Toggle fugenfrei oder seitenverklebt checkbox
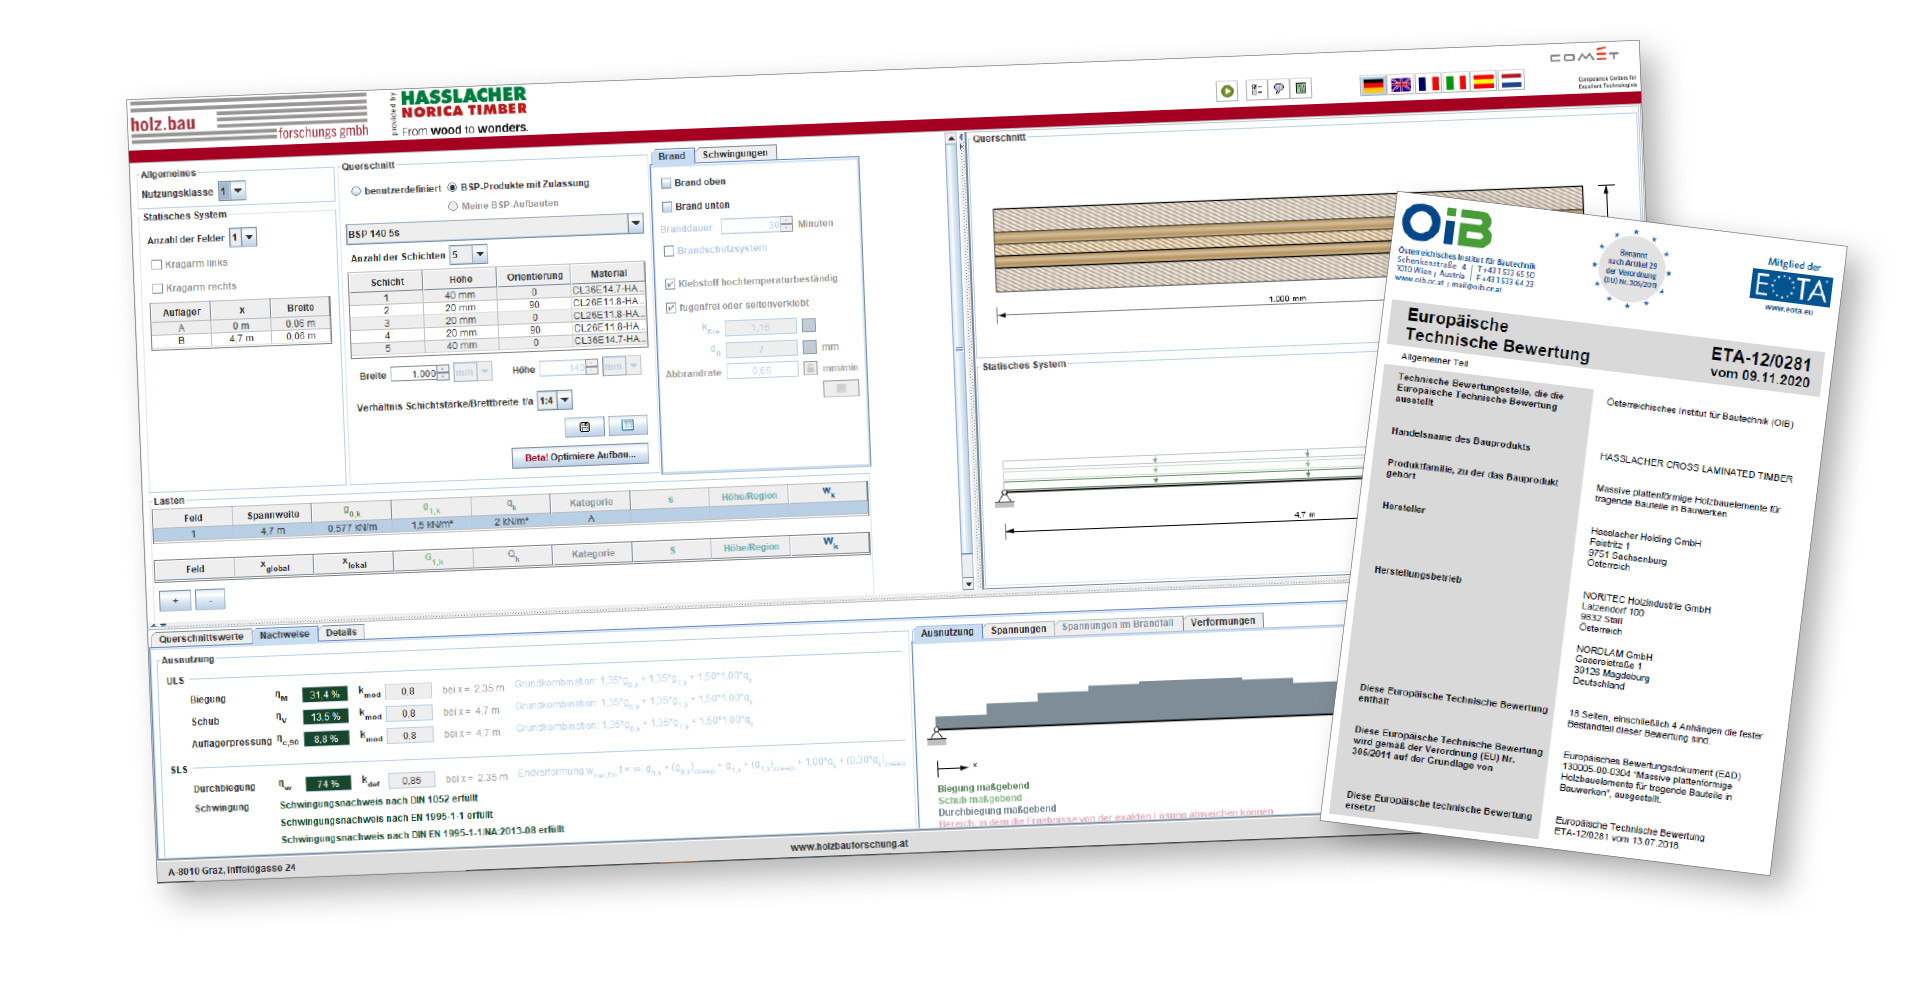 [x=671, y=308]
